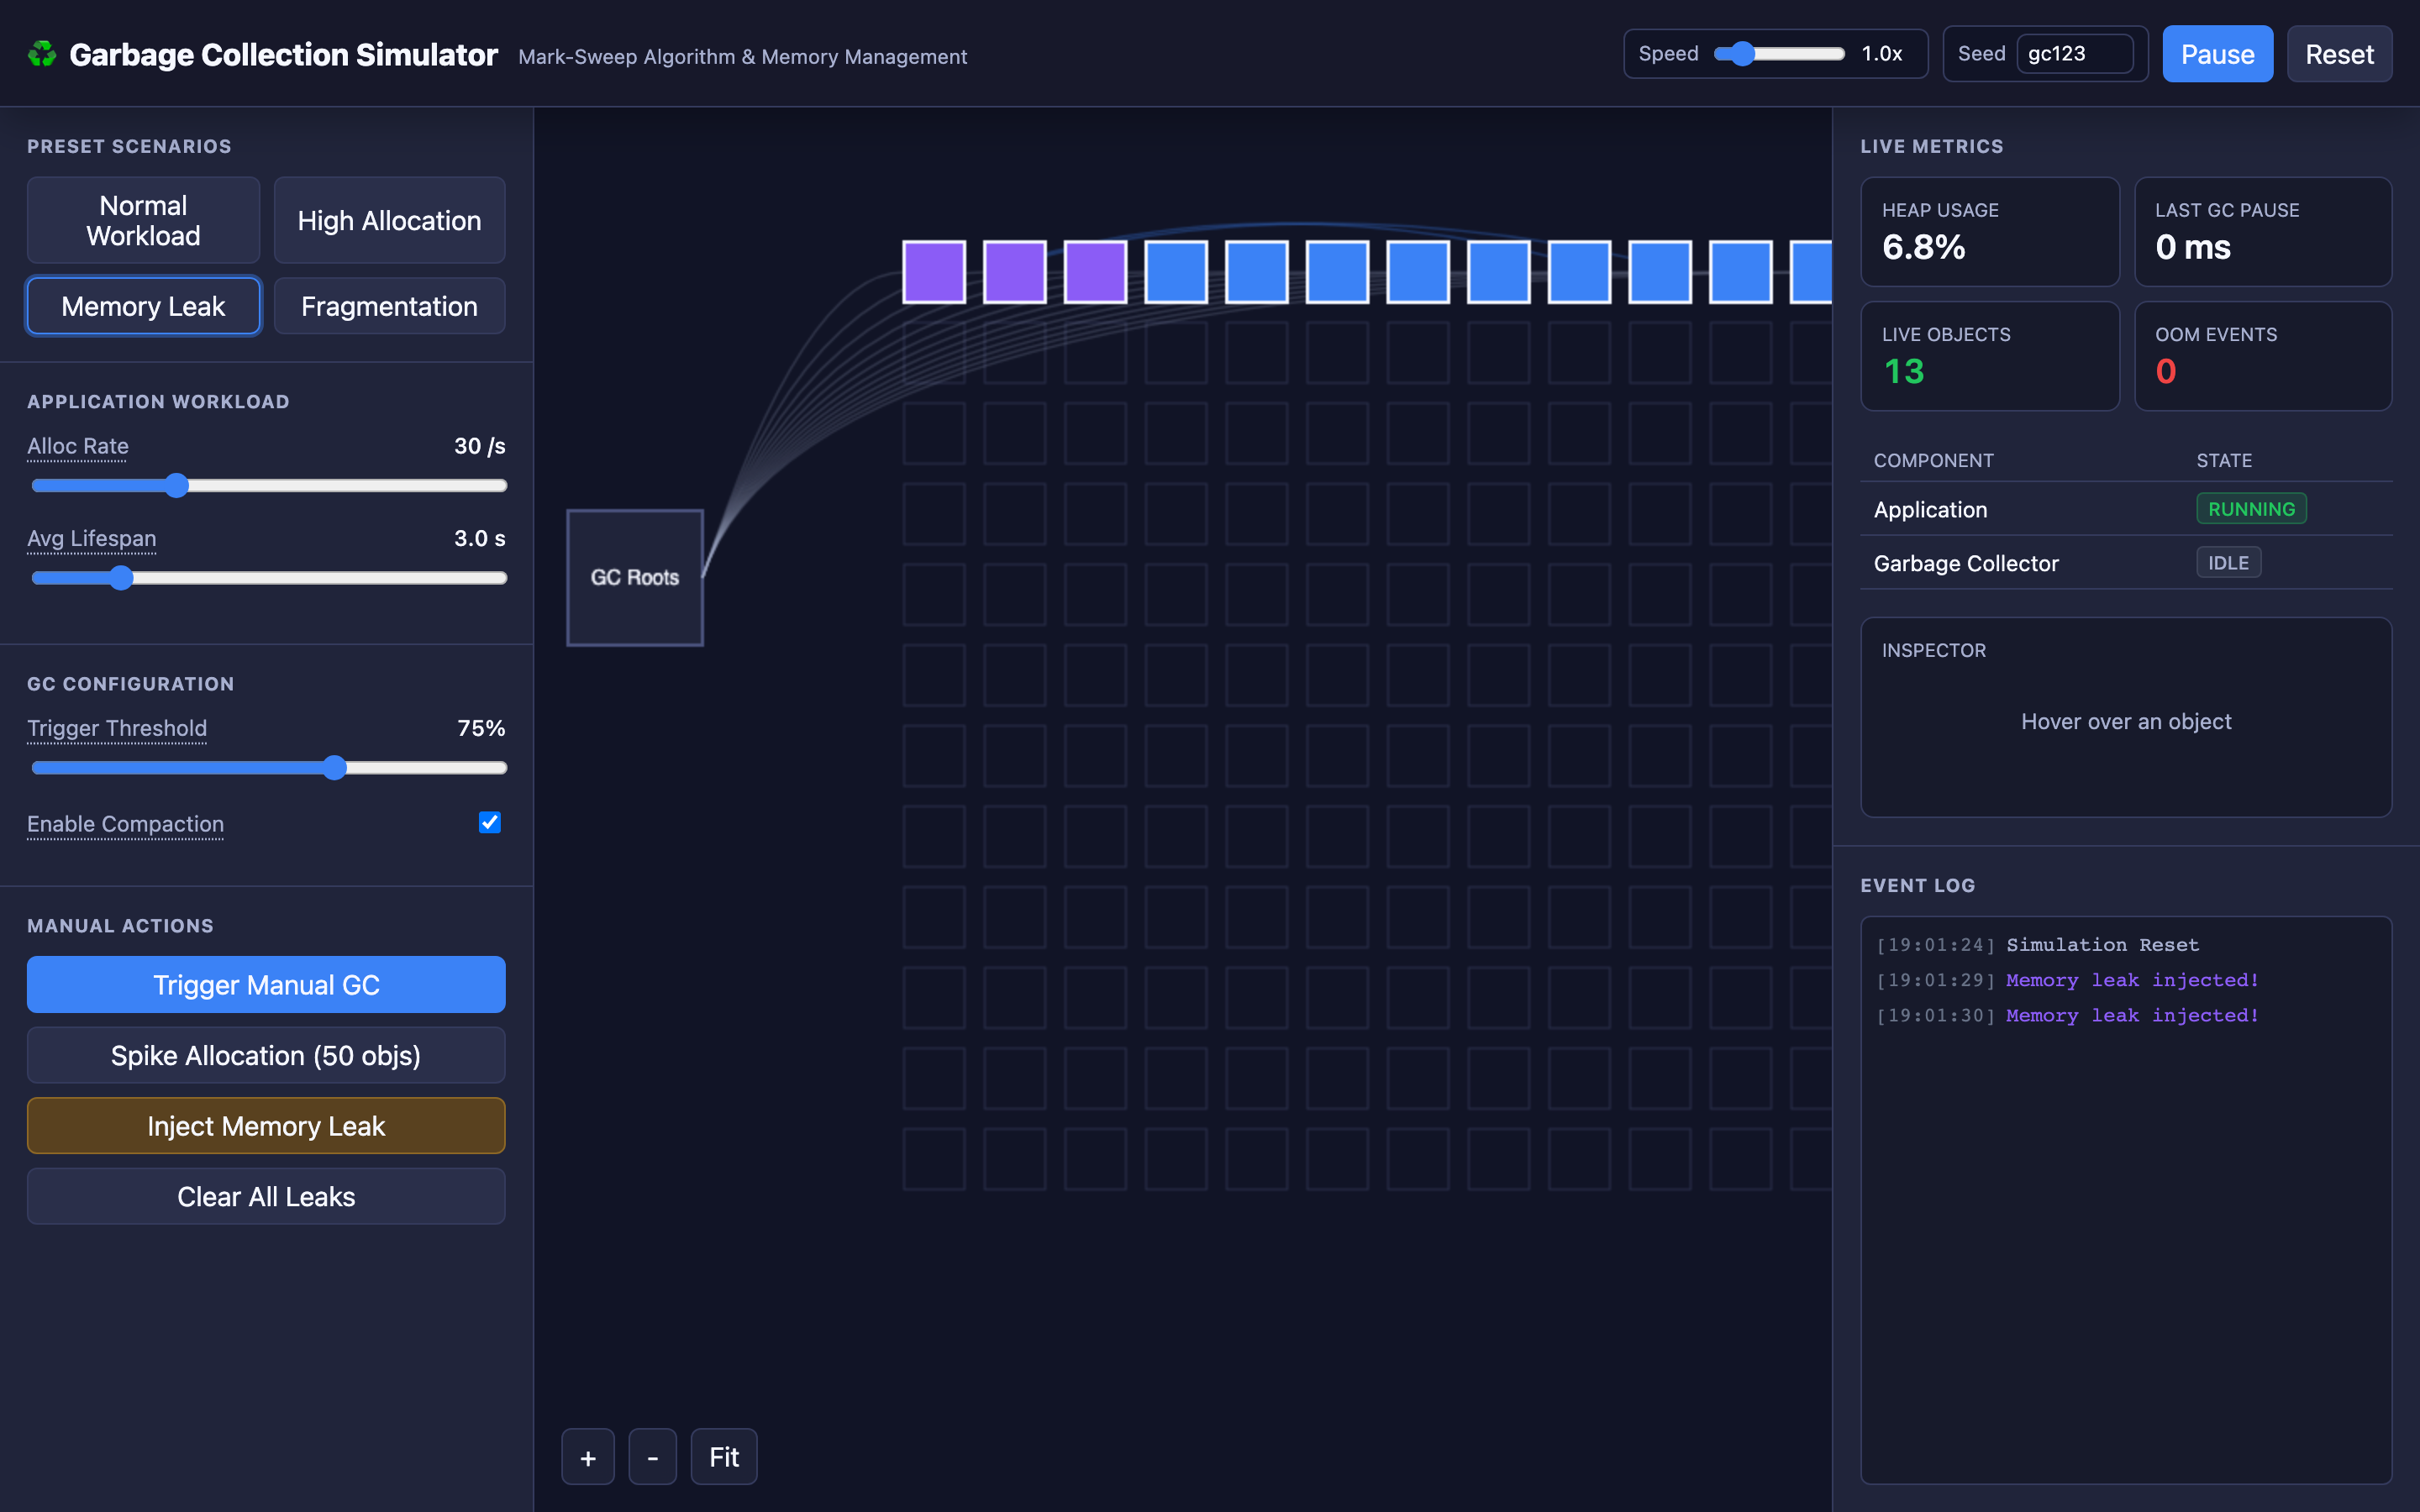Click the green recycle logo icon
Image resolution: width=2420 pixels, height=1512 pixels.
point(42,54)
